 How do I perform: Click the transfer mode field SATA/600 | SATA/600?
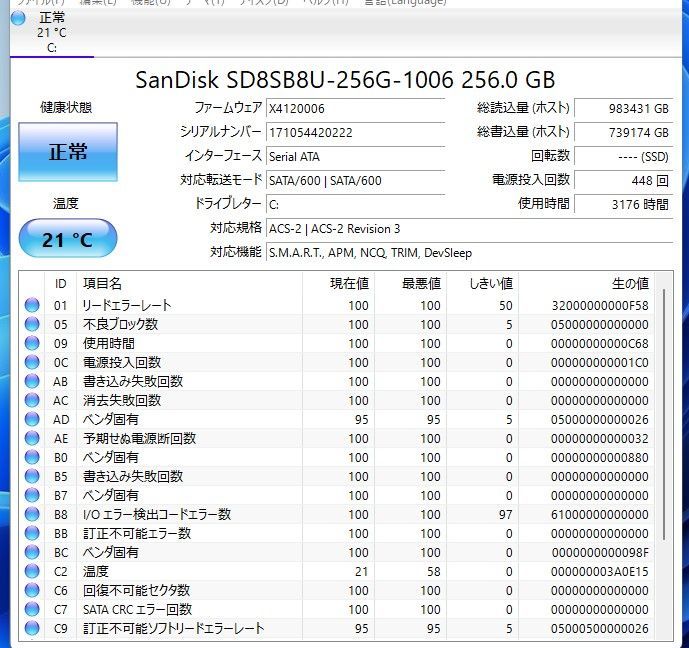point(355,180)
